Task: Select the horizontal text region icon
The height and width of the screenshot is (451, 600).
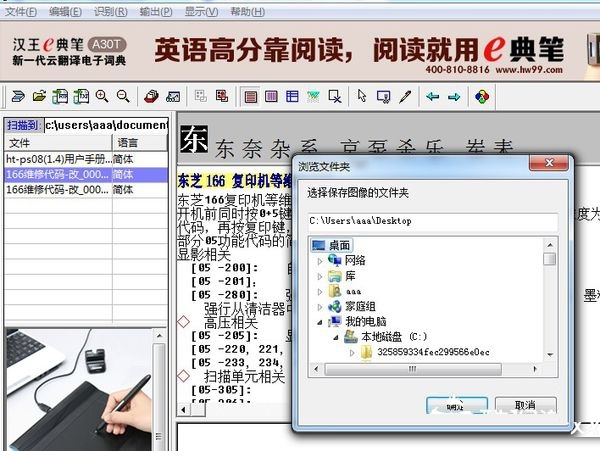Action: 251,96
